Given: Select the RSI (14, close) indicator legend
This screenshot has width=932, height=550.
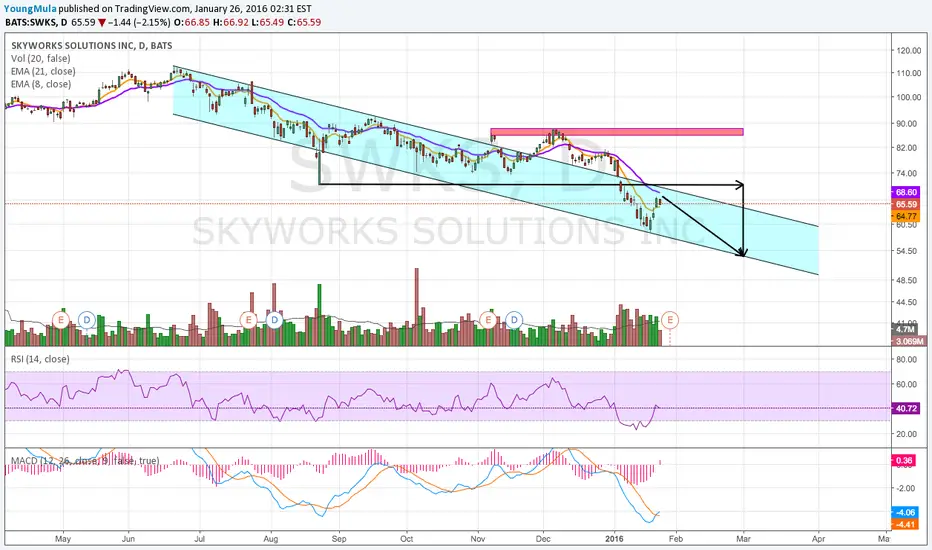Looking at the screenshot, I should tap(40, 359).
